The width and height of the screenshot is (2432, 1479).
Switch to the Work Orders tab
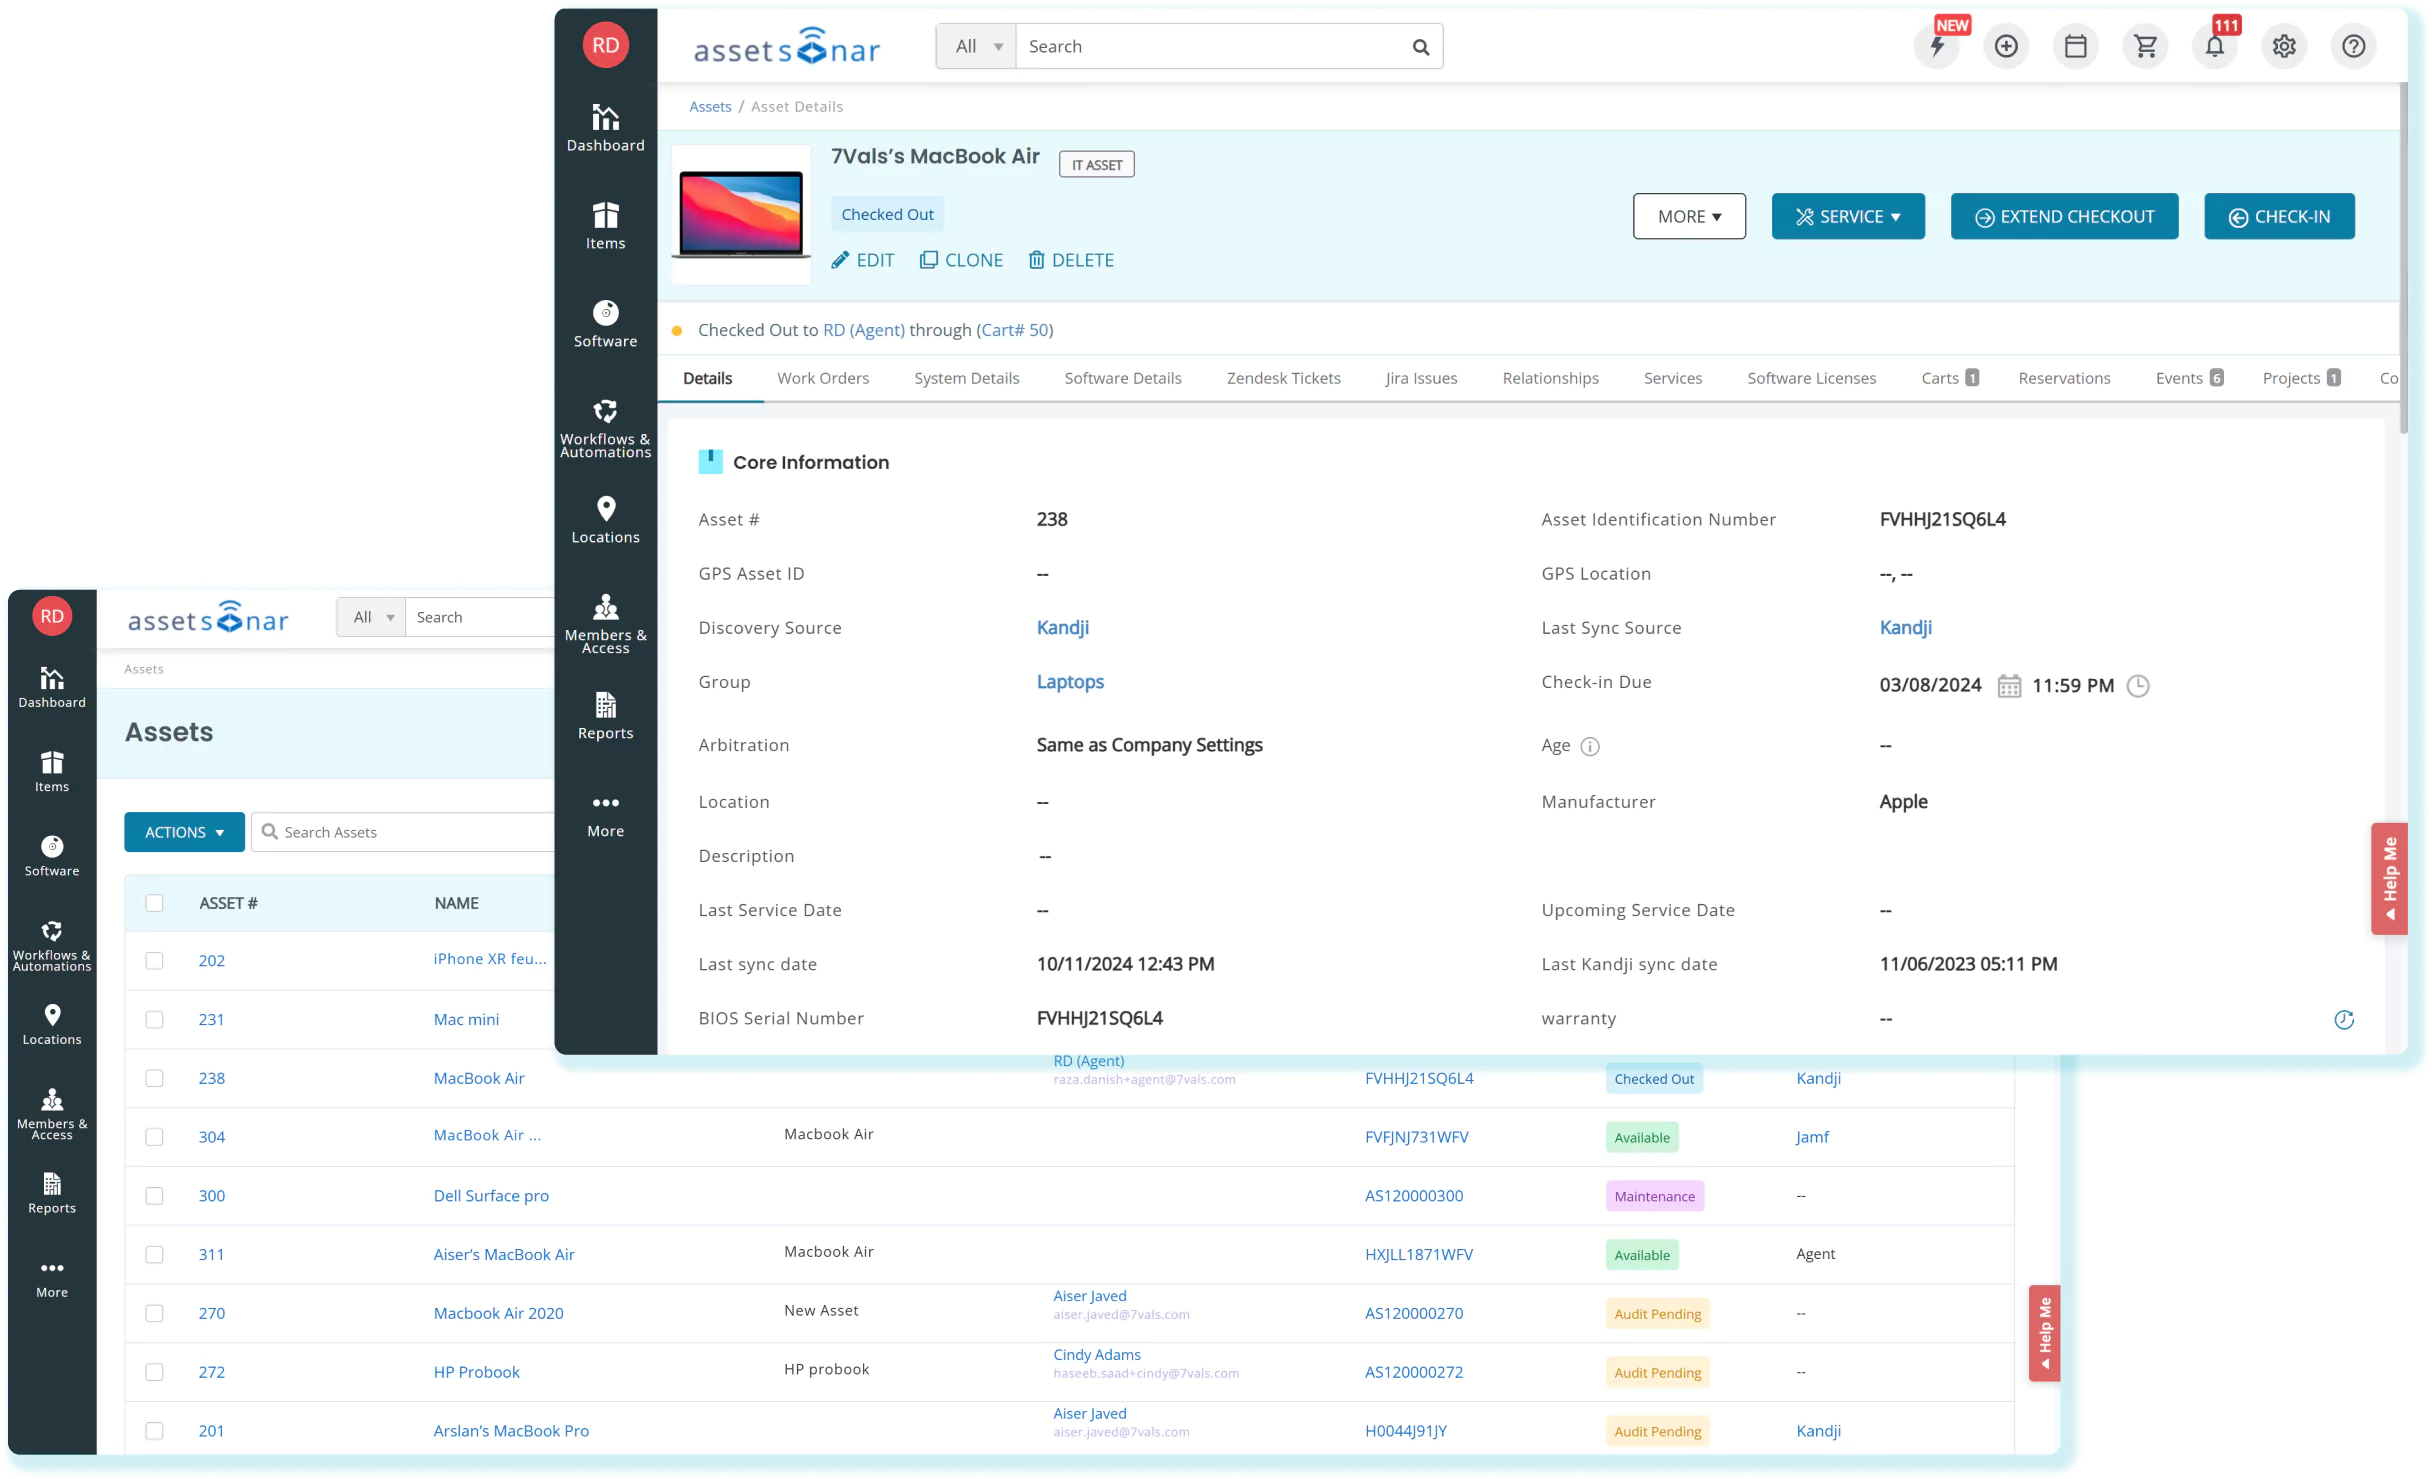[x=822, y=378]
